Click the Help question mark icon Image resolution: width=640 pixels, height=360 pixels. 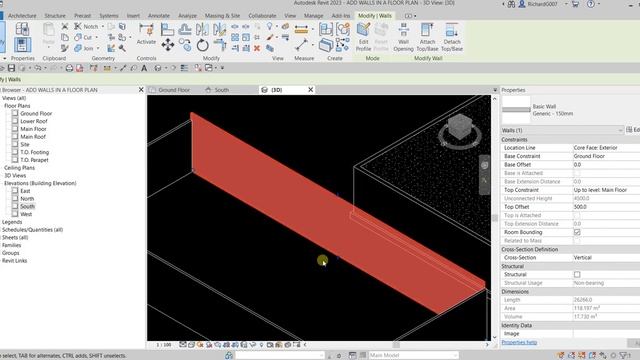click(x=591, y=4)
